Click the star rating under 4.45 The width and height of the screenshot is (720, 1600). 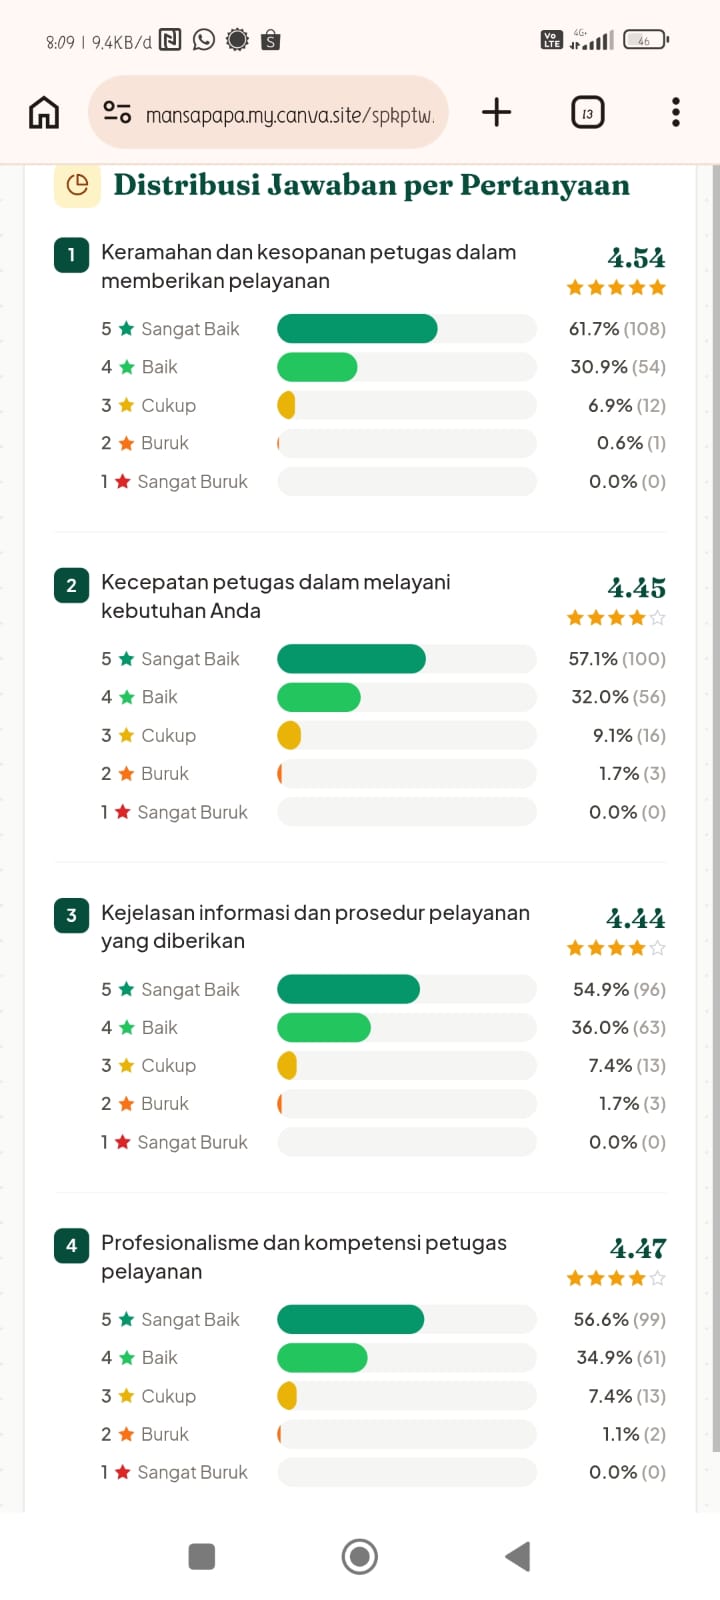(616, 618)
